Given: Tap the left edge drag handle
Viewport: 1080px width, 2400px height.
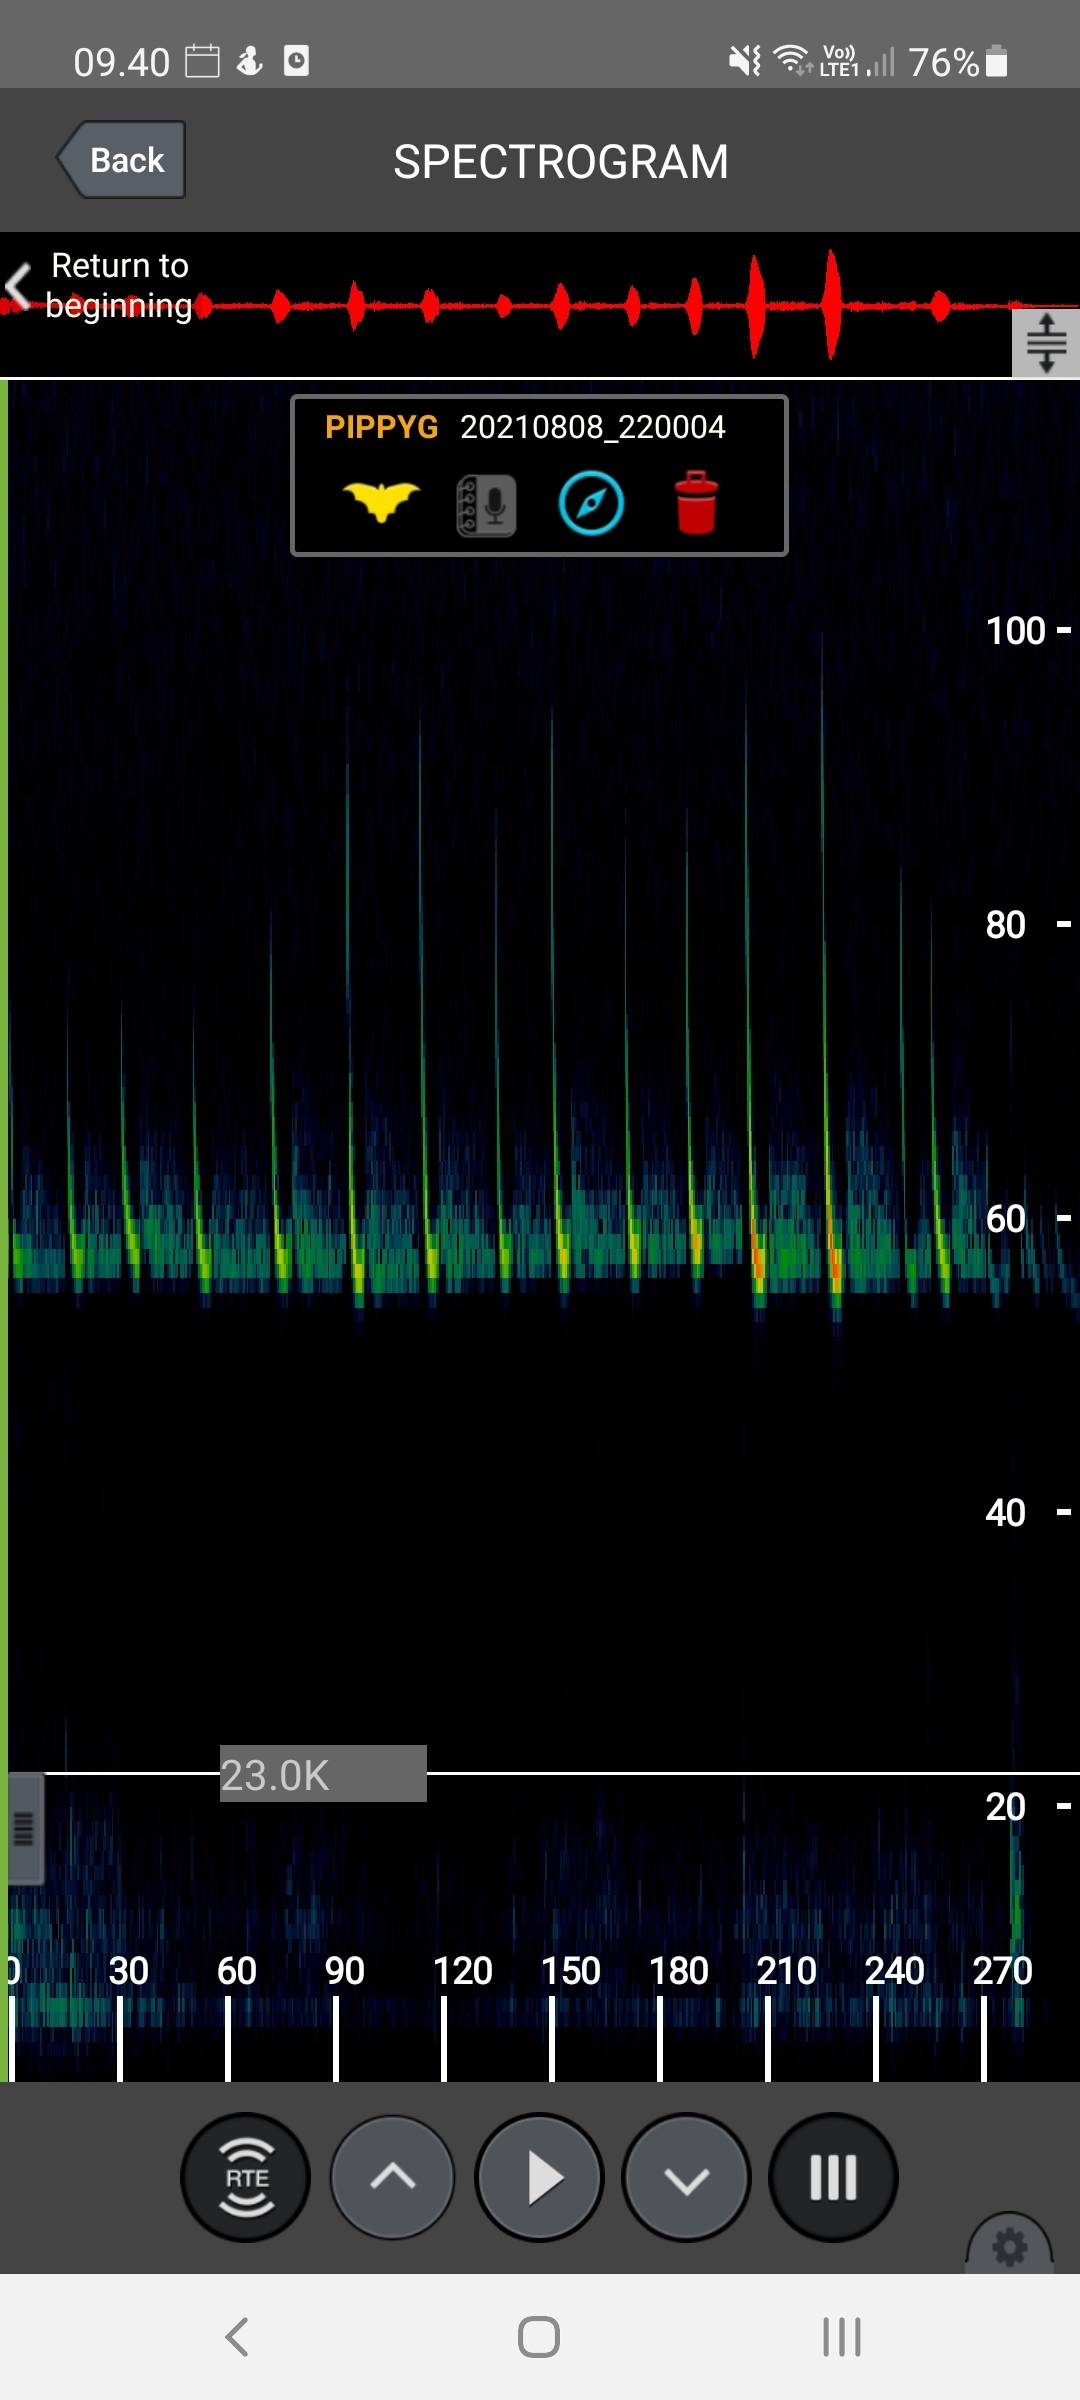Looking at the screenshot, I should (x=24, y=1828).
